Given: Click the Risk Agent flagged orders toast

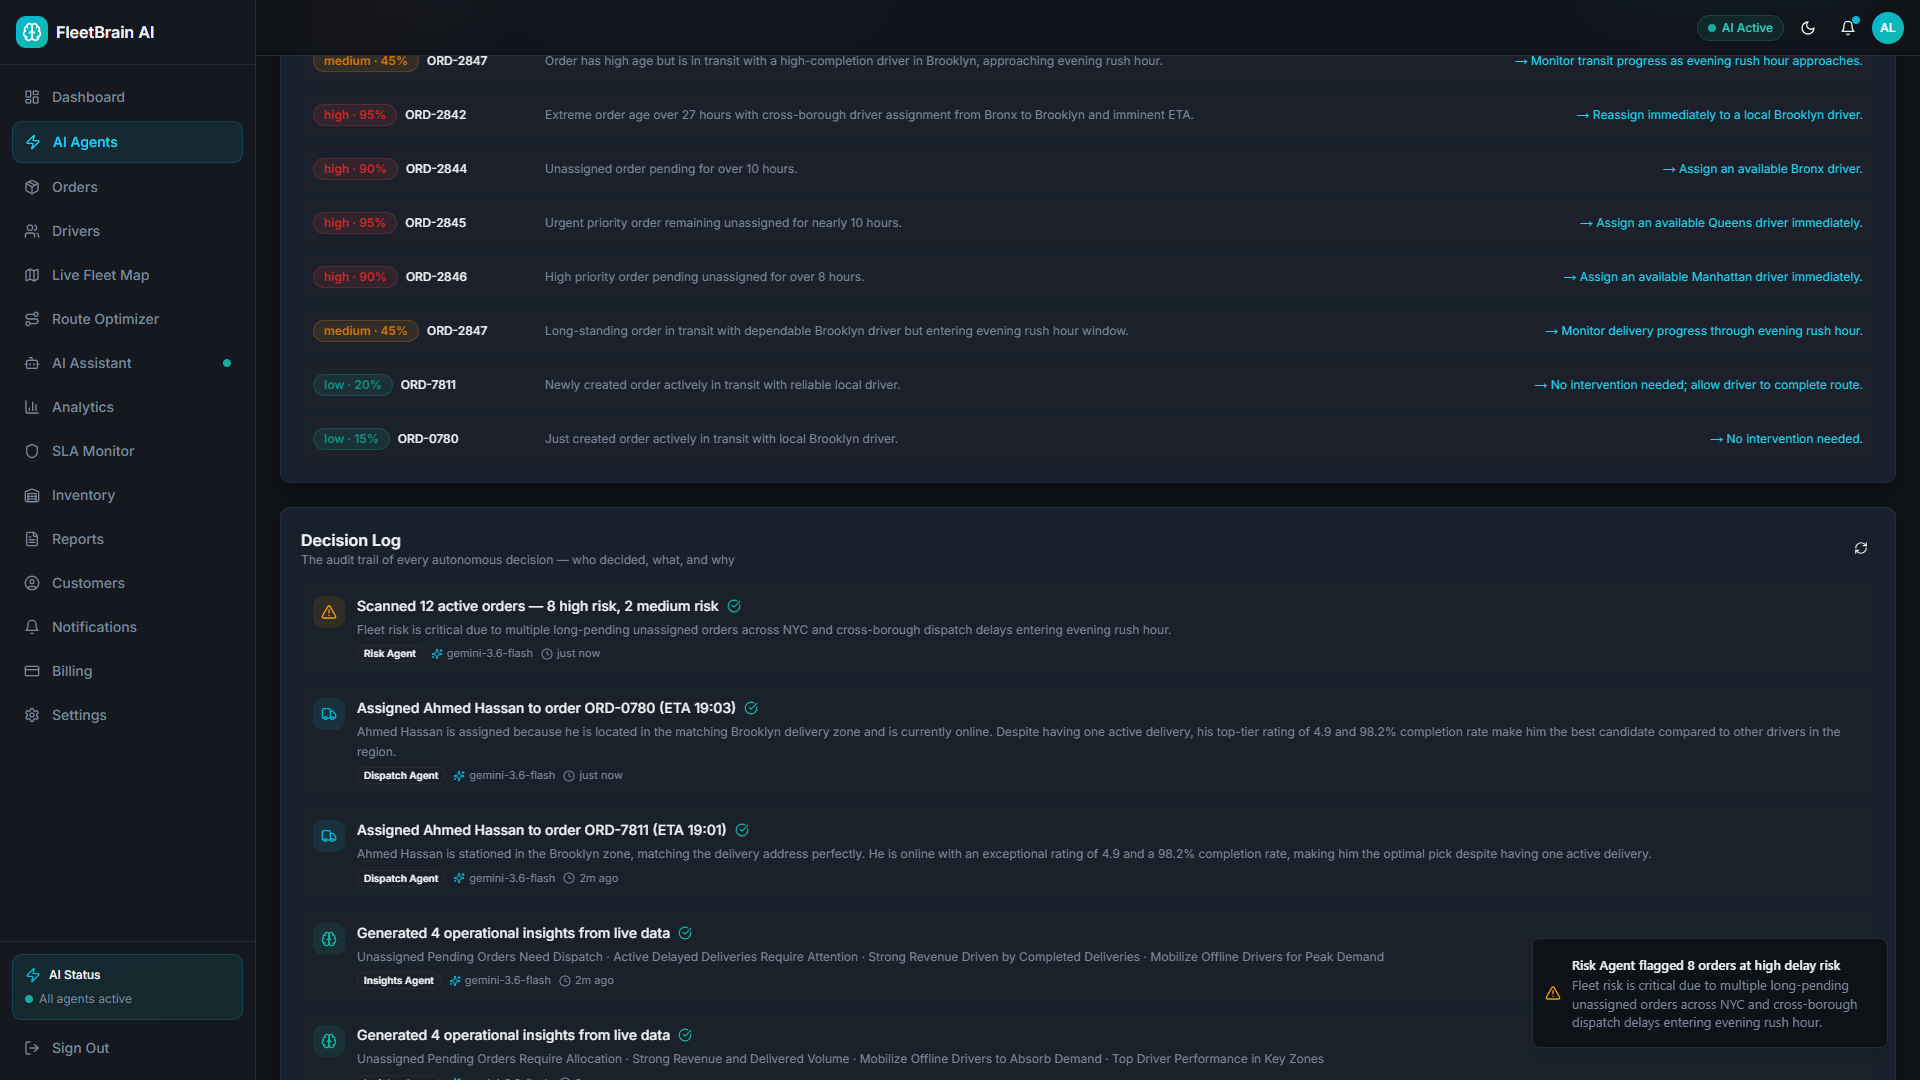Looking at the screenshot, I should click(x=1710, y=993).
